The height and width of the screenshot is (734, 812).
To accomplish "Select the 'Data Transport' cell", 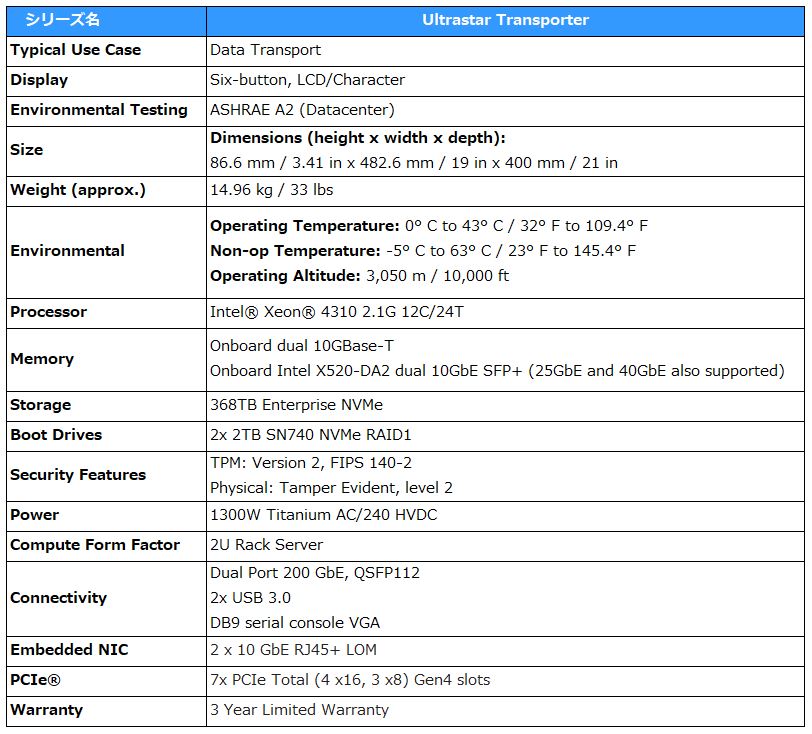I will click(265, 50).
